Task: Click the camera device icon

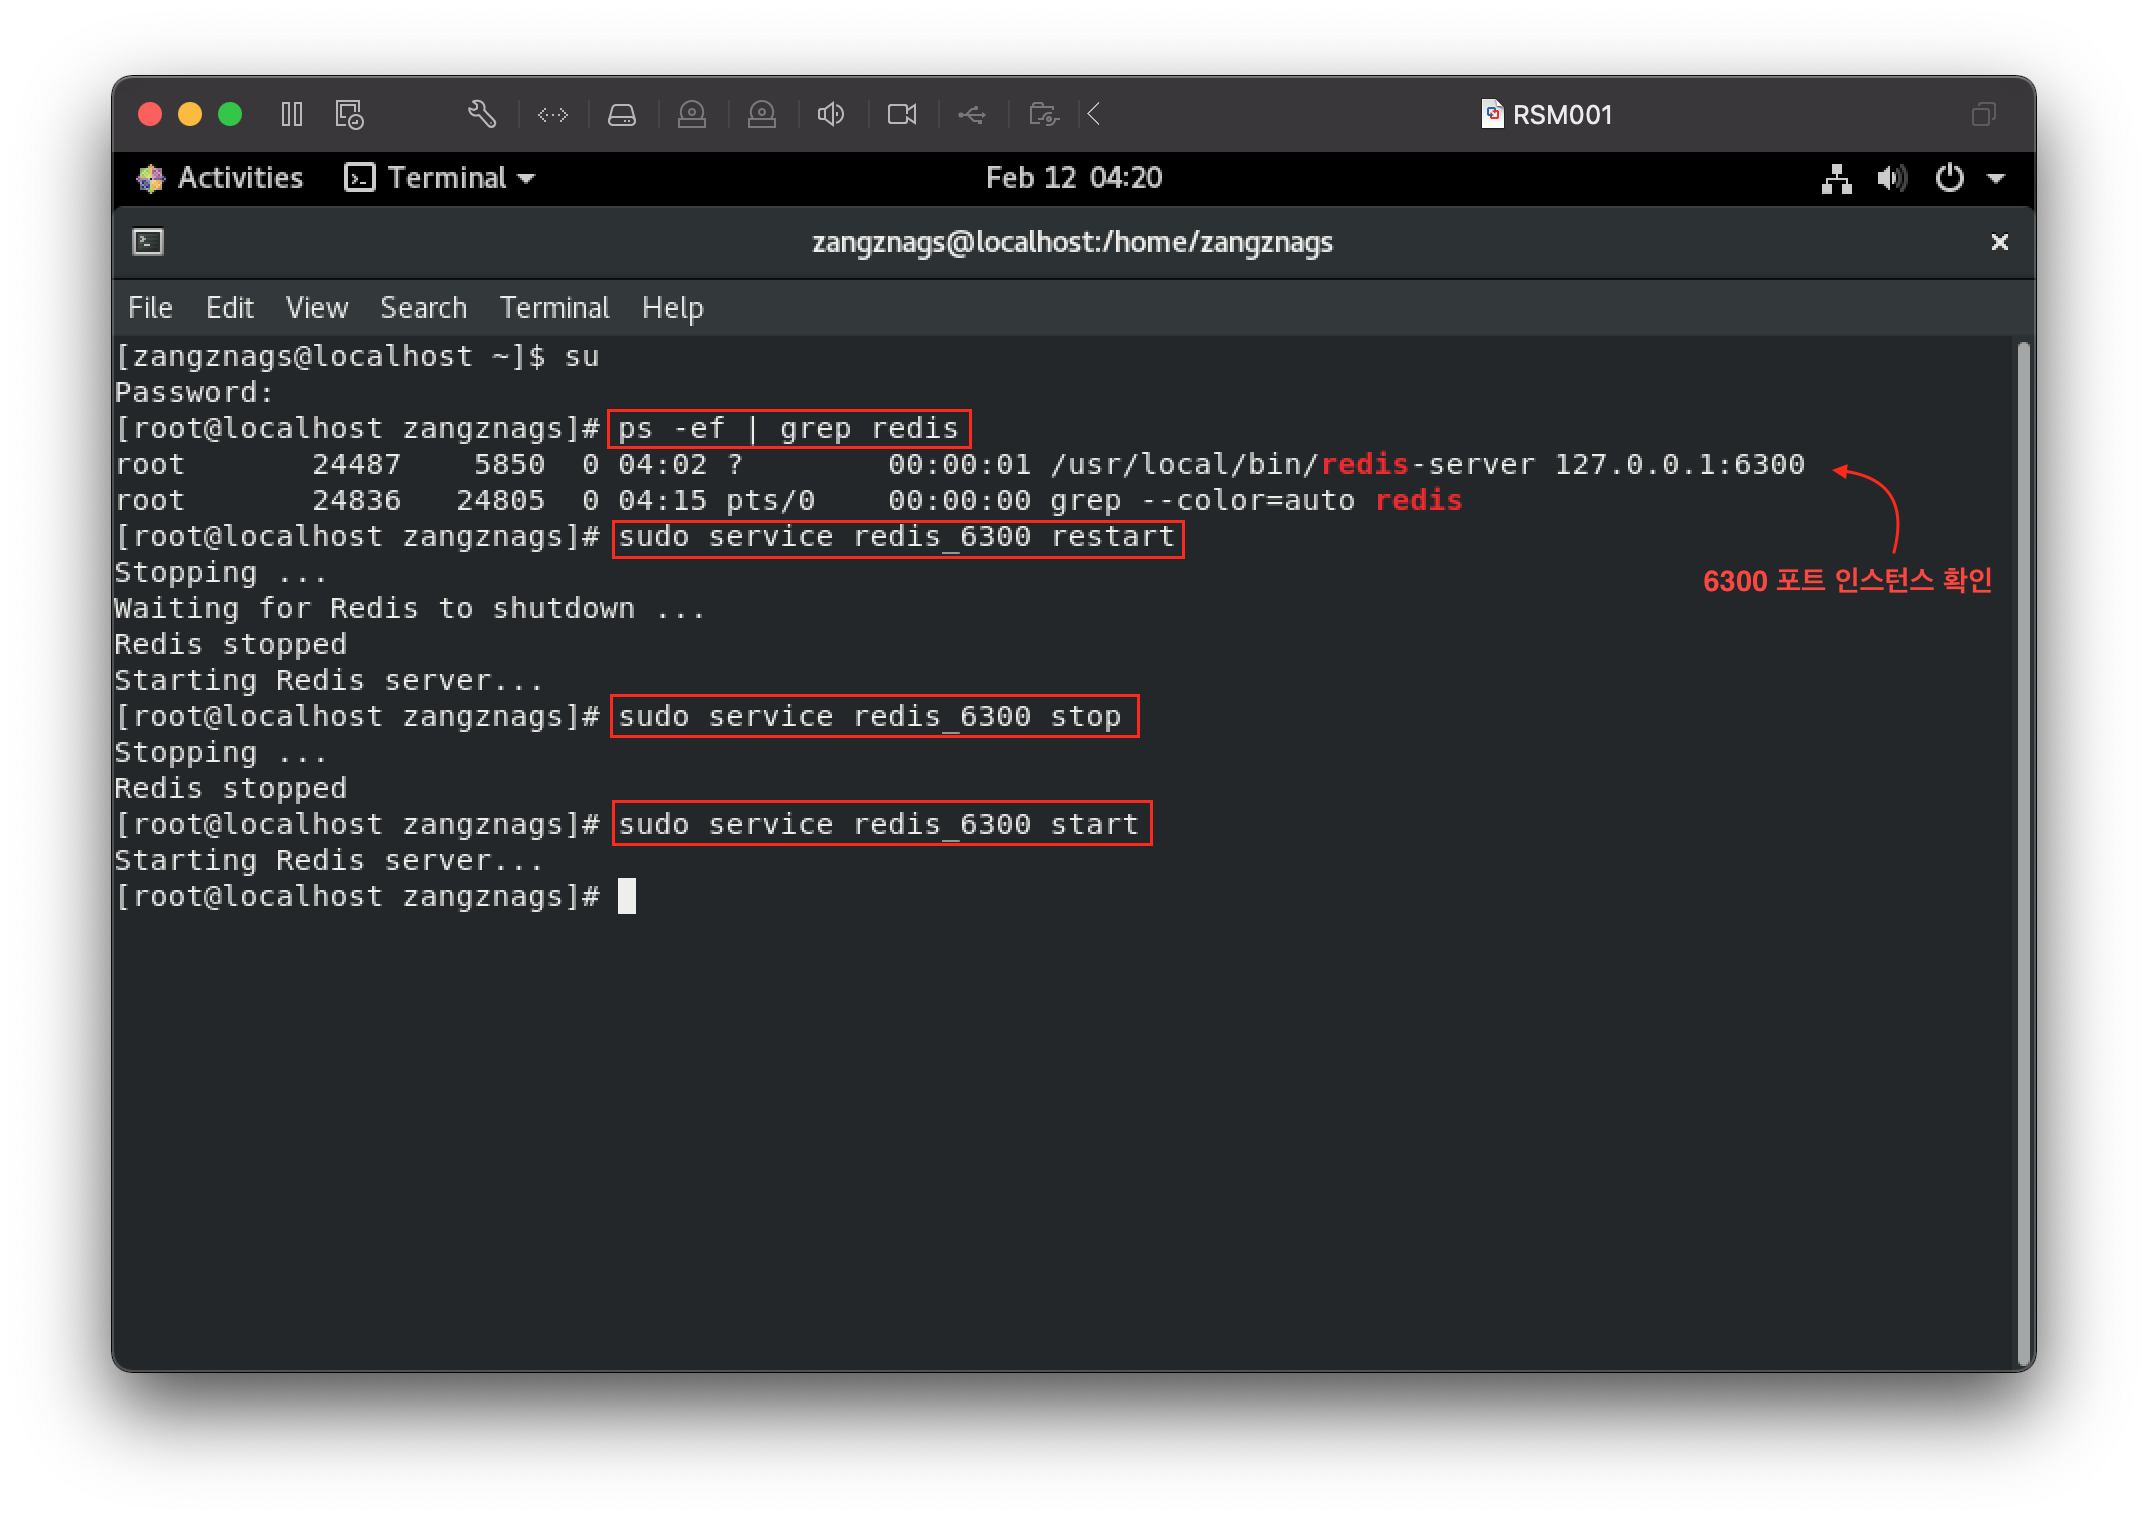Action: 902,115
